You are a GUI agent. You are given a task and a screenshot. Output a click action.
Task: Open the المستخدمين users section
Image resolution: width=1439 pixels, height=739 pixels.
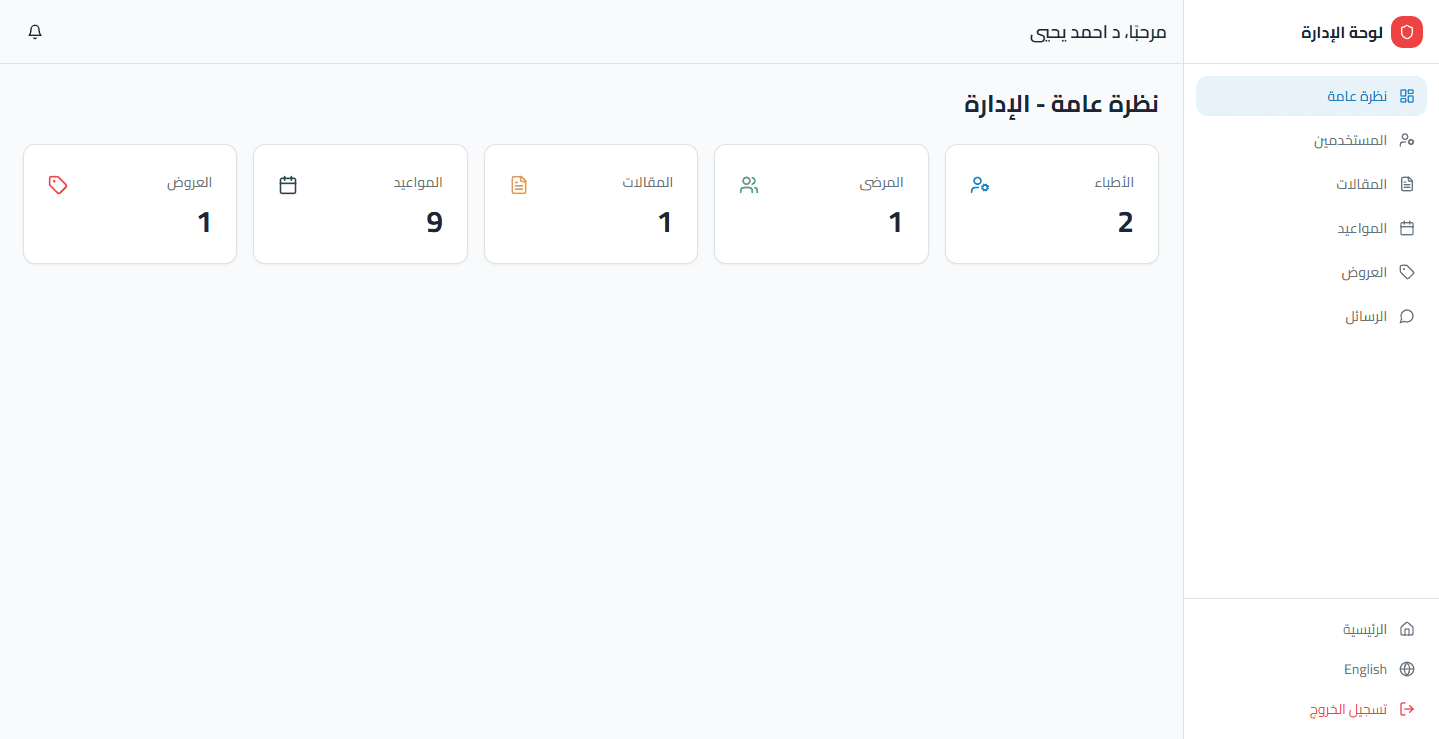pyautogui.click(x=1311, y=140)
